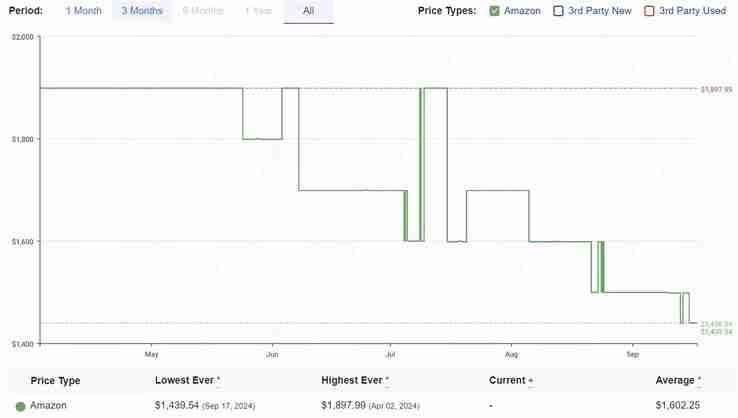Screen dimensions: 738x418
Task: Switch to the 3 Months period
Action: coord(142,11)
